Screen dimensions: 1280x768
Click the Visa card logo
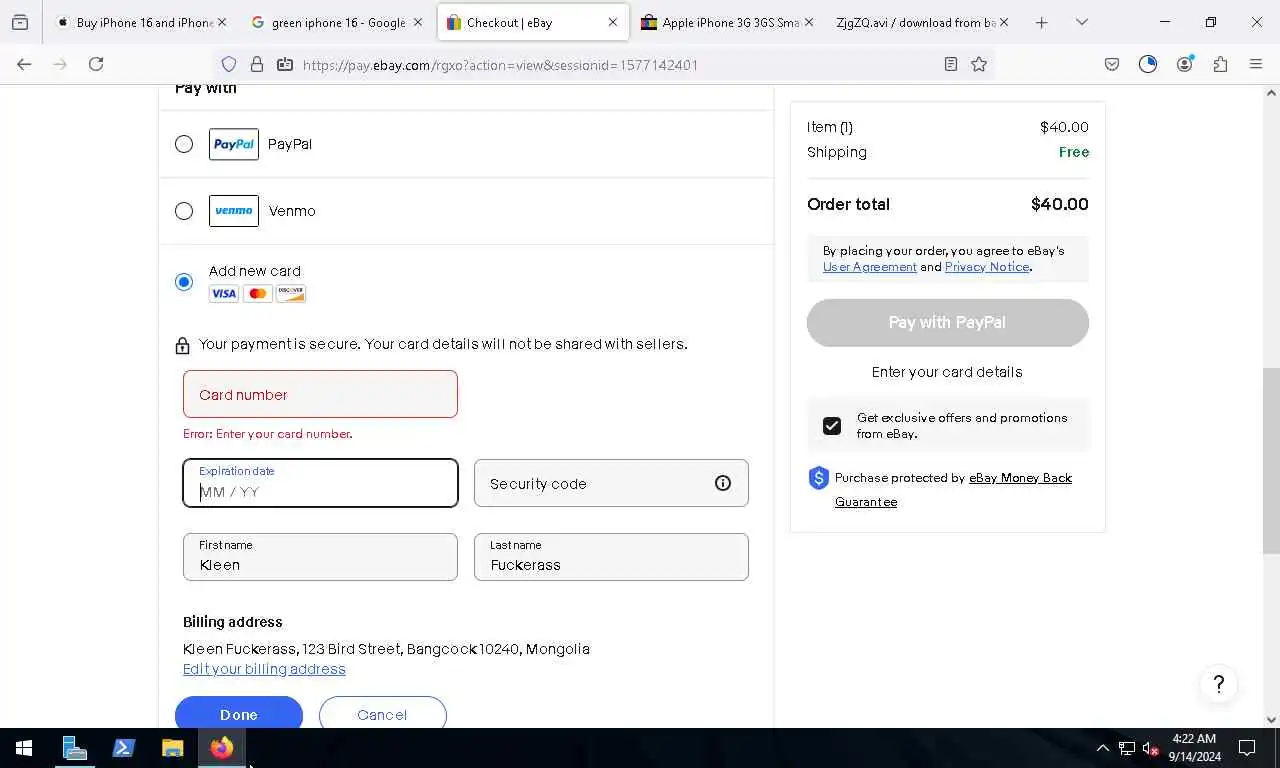click(224, 293)
